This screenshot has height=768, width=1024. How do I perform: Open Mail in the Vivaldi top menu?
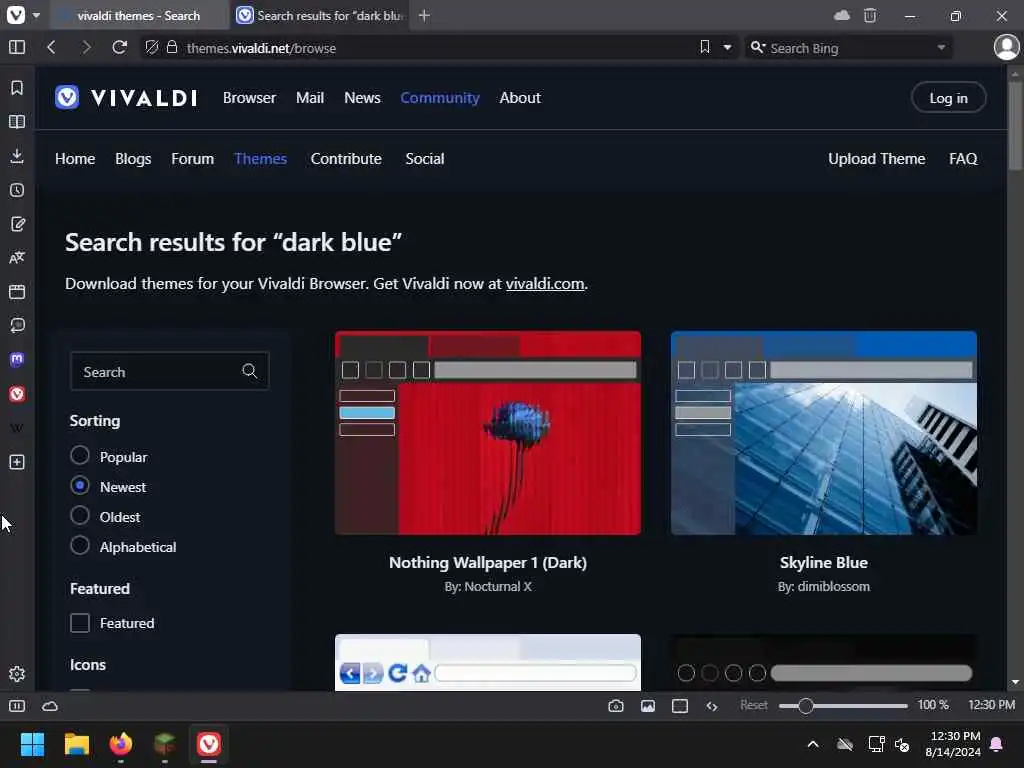(x=310, y=98)
